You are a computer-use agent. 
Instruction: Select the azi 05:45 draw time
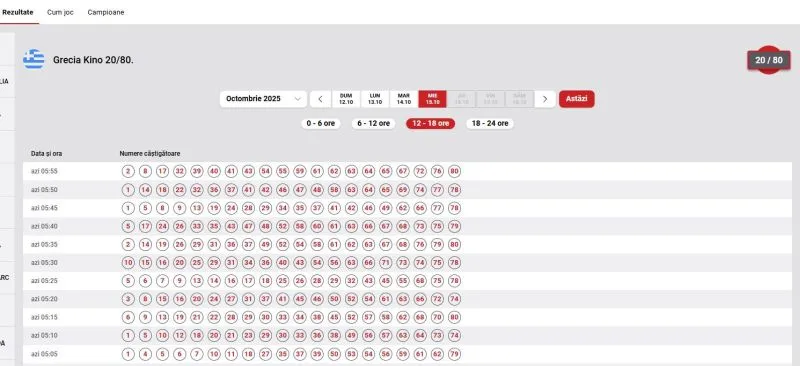click(x=44, y=208)
